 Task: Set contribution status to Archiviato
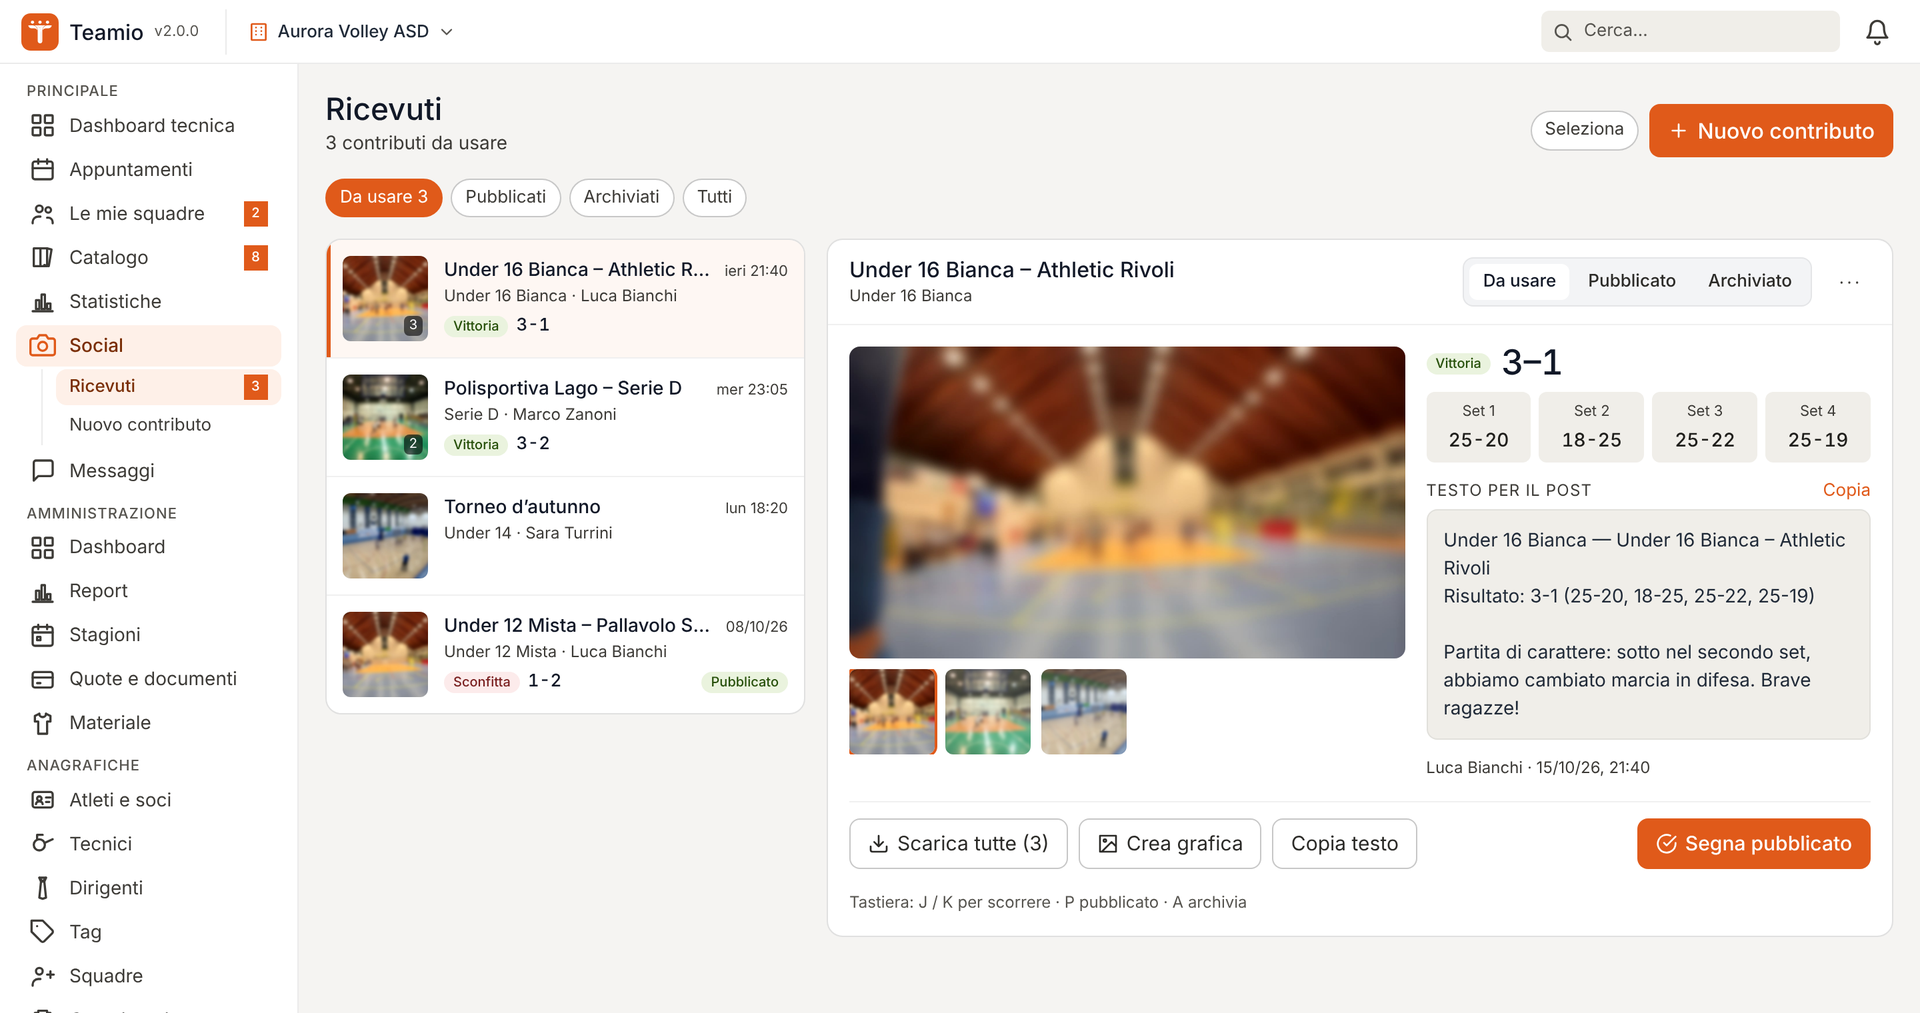tap(1749, 281)
